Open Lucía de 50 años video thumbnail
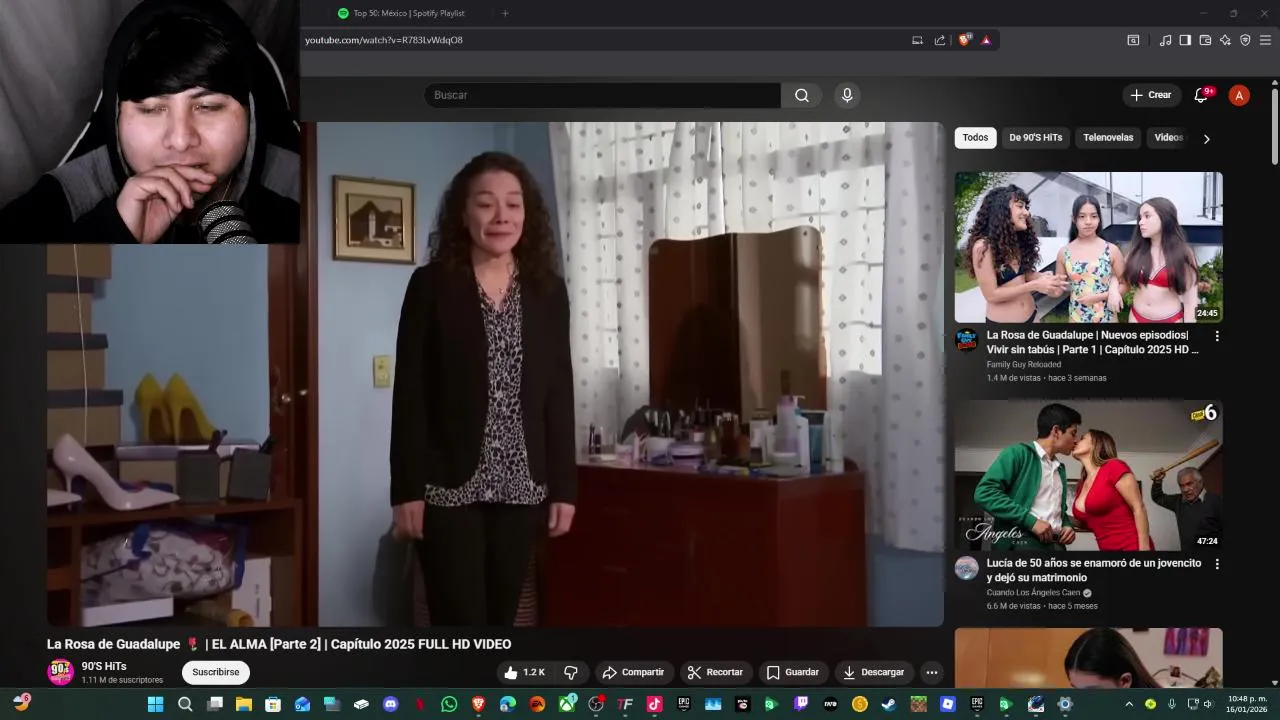This screenshot has height=720, width=1280. click(1088, 475)
